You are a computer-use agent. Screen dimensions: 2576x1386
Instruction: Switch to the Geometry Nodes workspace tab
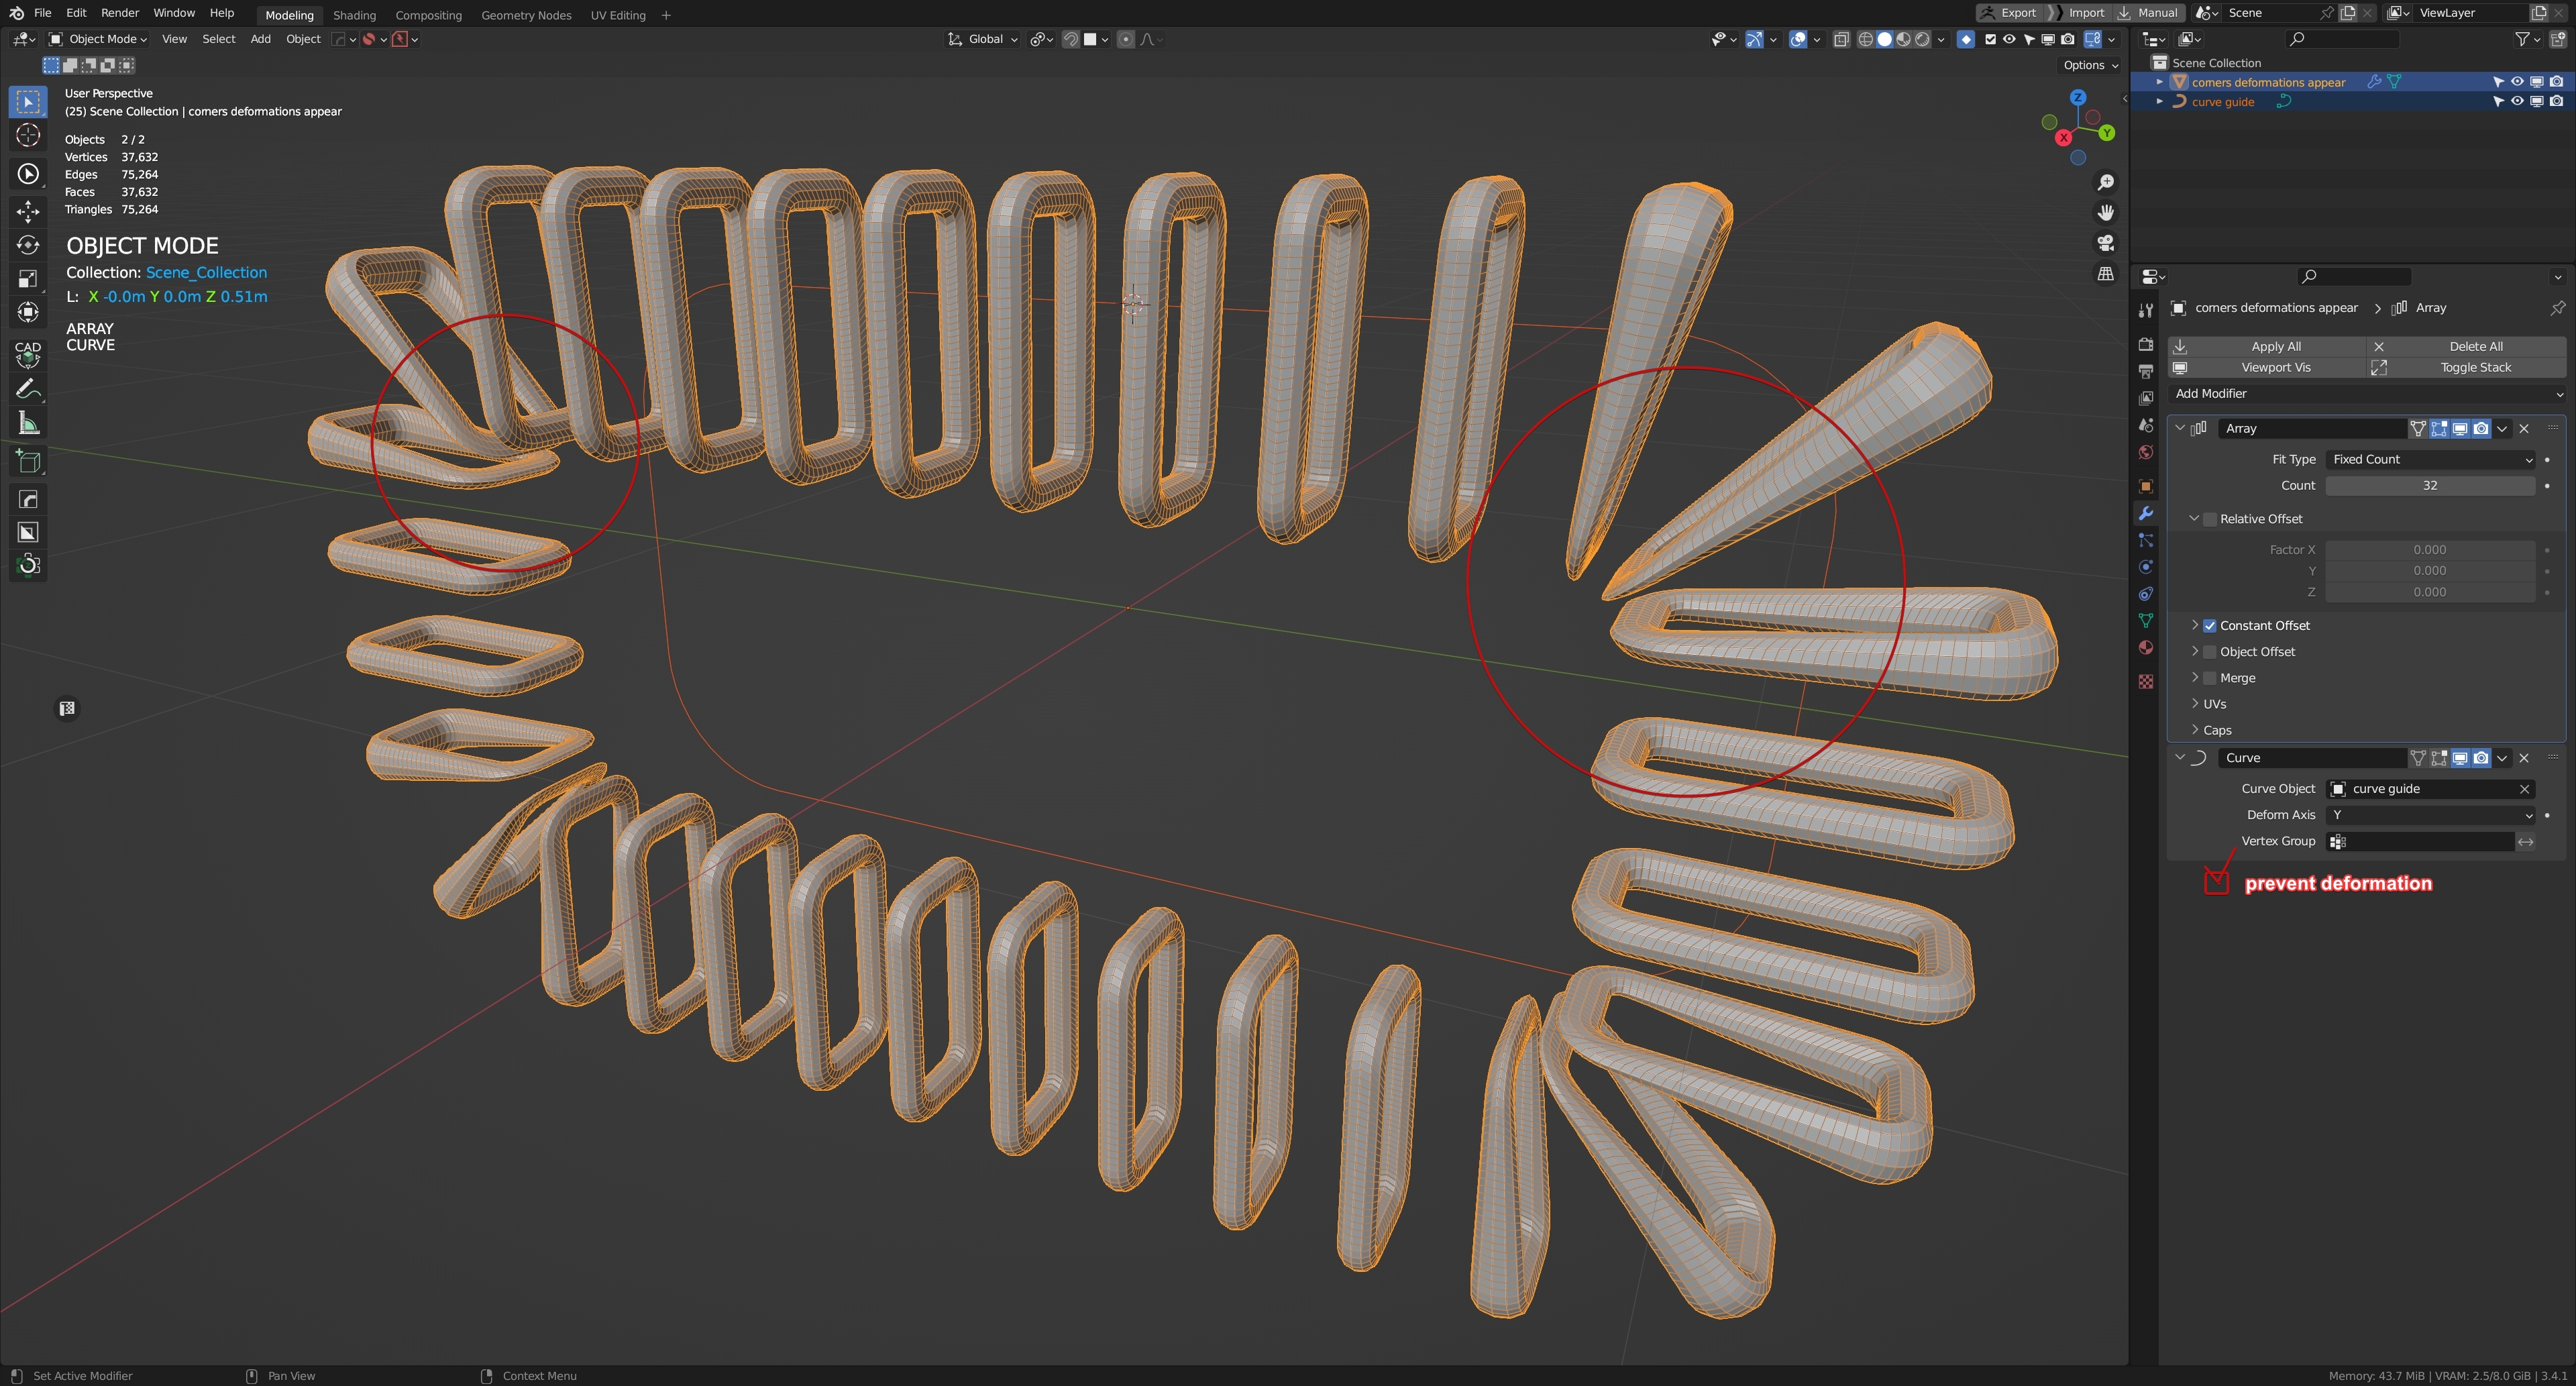526,15
